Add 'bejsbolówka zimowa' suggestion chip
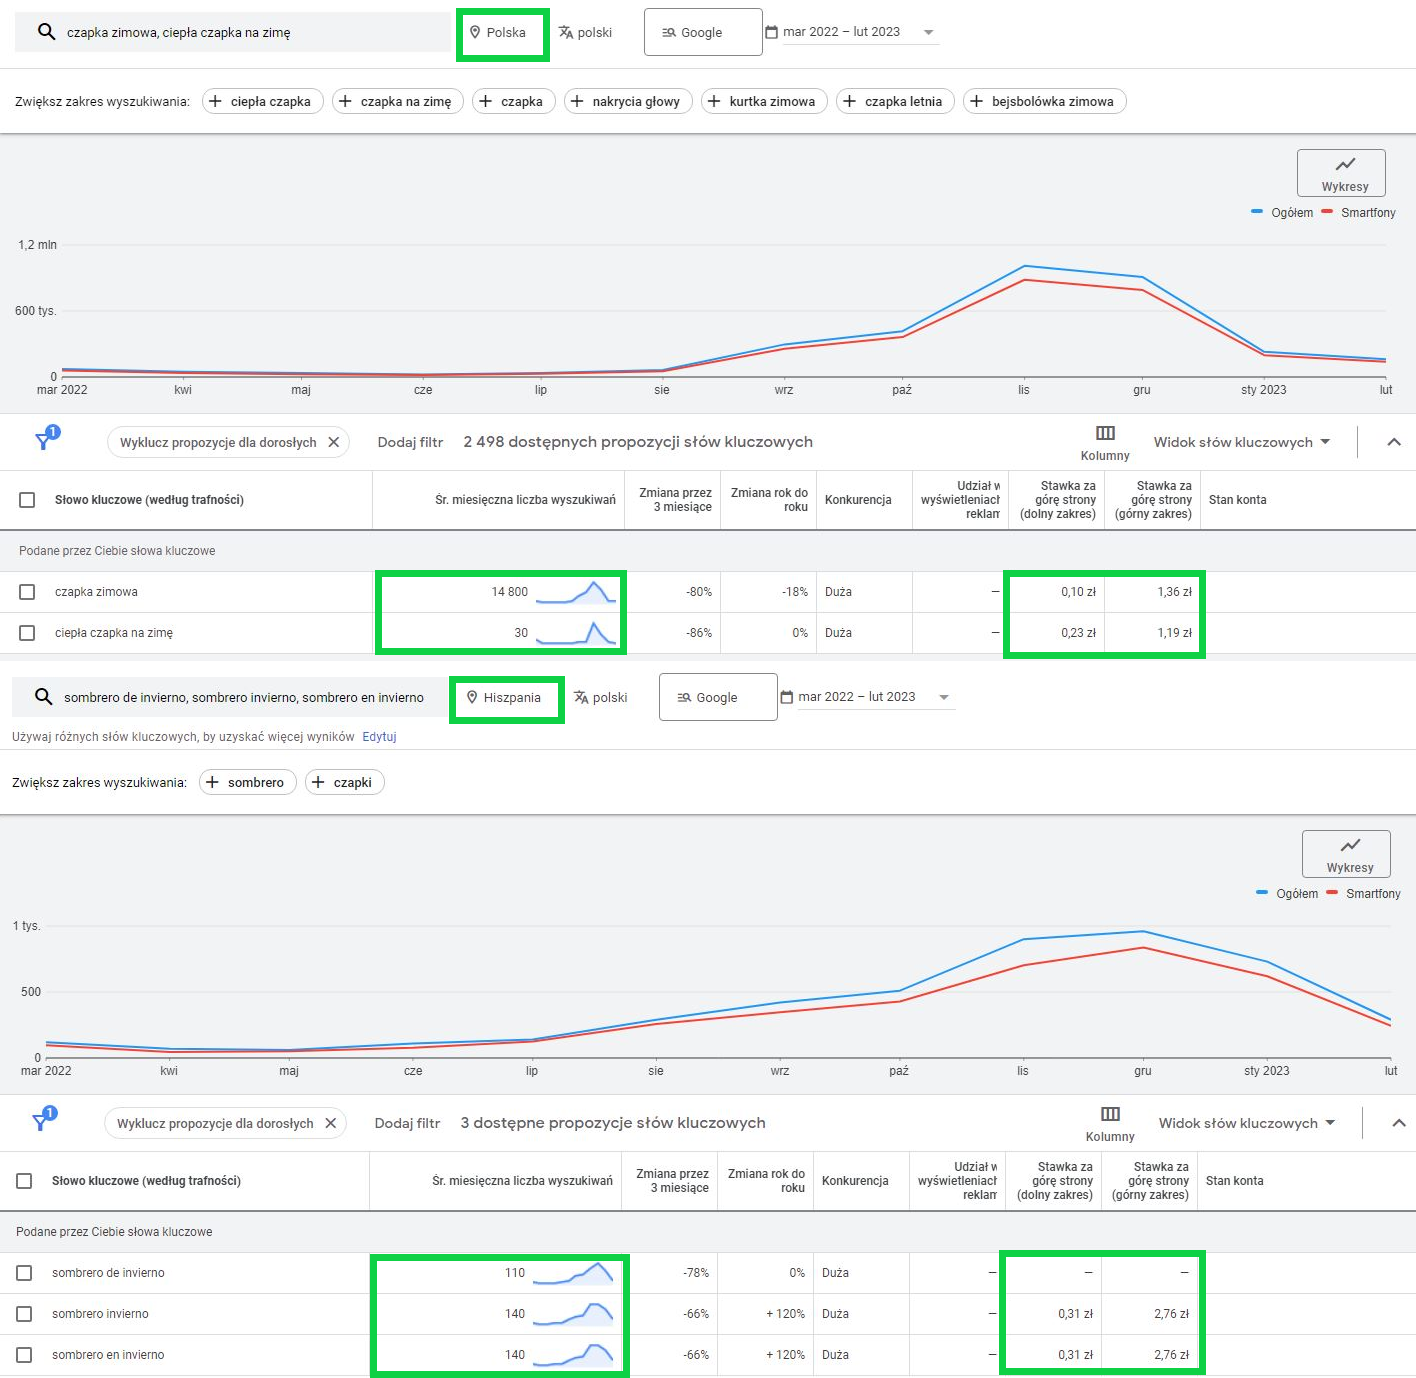 coord(1045,101)
